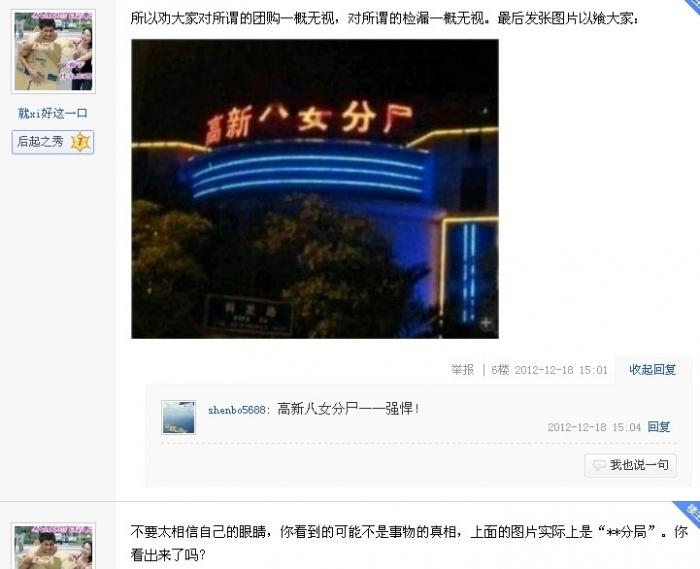
Task: Reply to shenbo5688's comment via 回复
Action: pos(659,427)
